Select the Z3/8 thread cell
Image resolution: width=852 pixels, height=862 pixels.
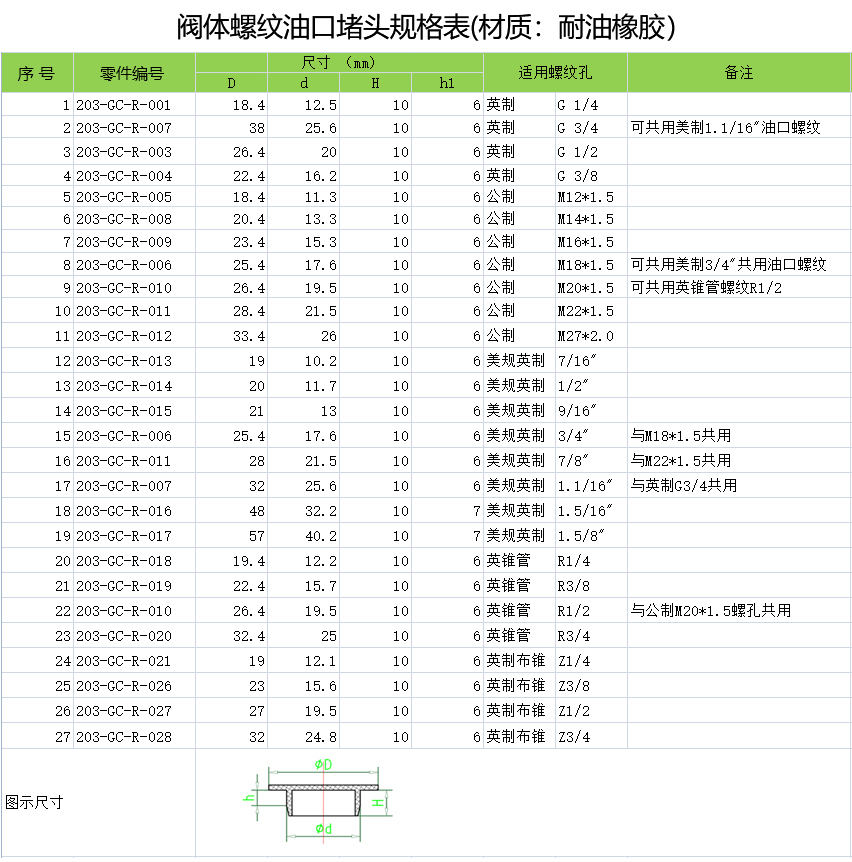(590, 686)
